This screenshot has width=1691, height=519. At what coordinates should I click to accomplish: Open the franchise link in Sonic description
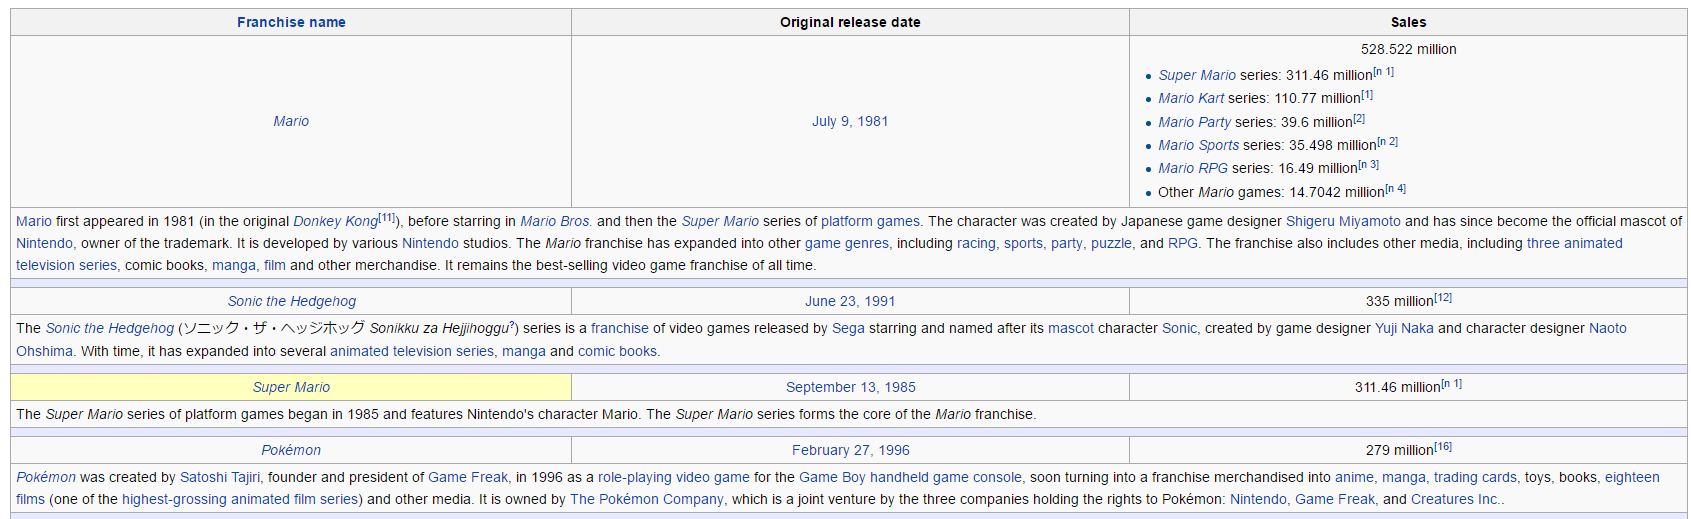click(x=620, y=328)
